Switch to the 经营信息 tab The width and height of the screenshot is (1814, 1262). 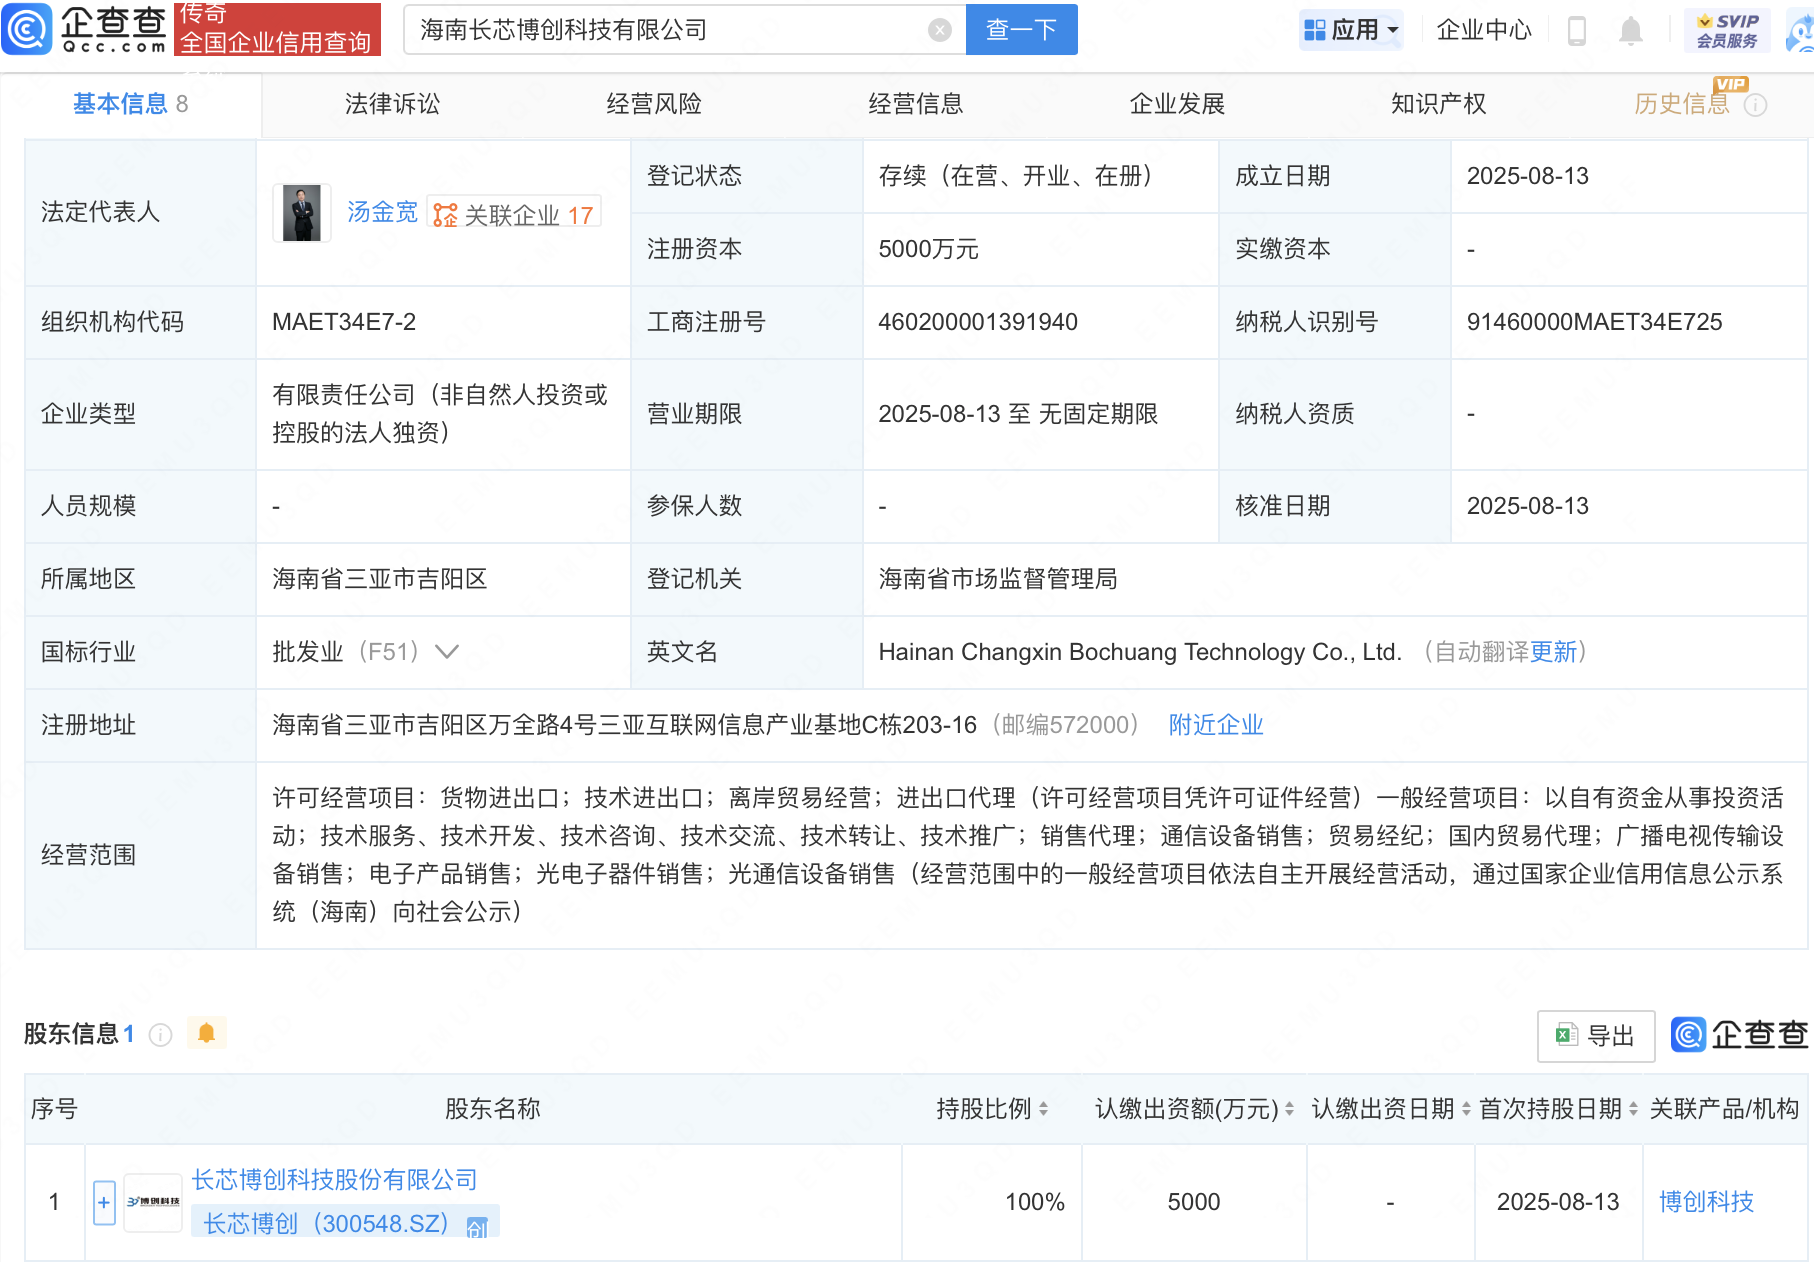pyautogui.click(x=915, y=104)
